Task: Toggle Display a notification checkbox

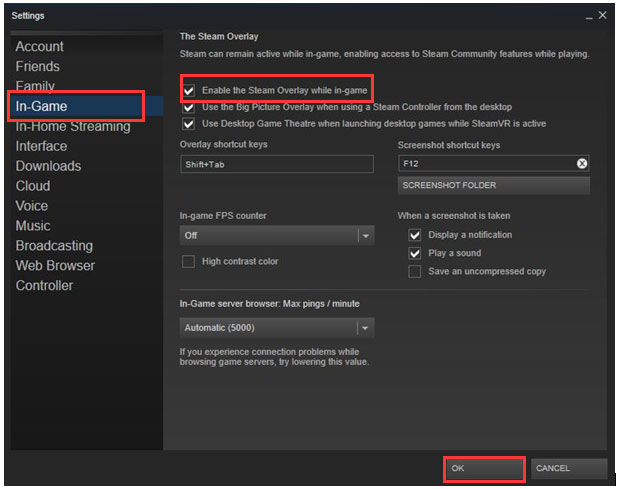Action: (x=415, y=235)
